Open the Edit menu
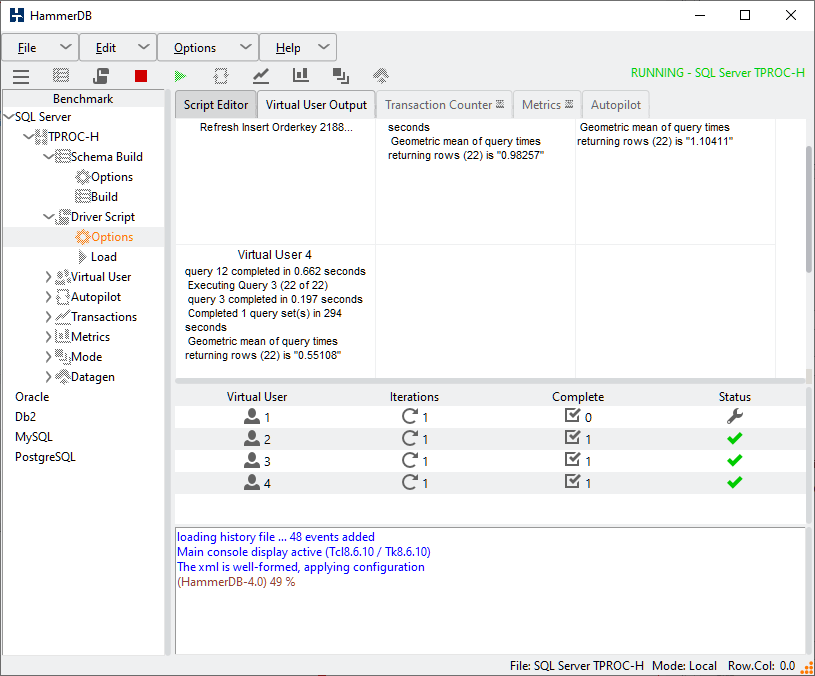 pyautogui.click(x=119, y=48)
